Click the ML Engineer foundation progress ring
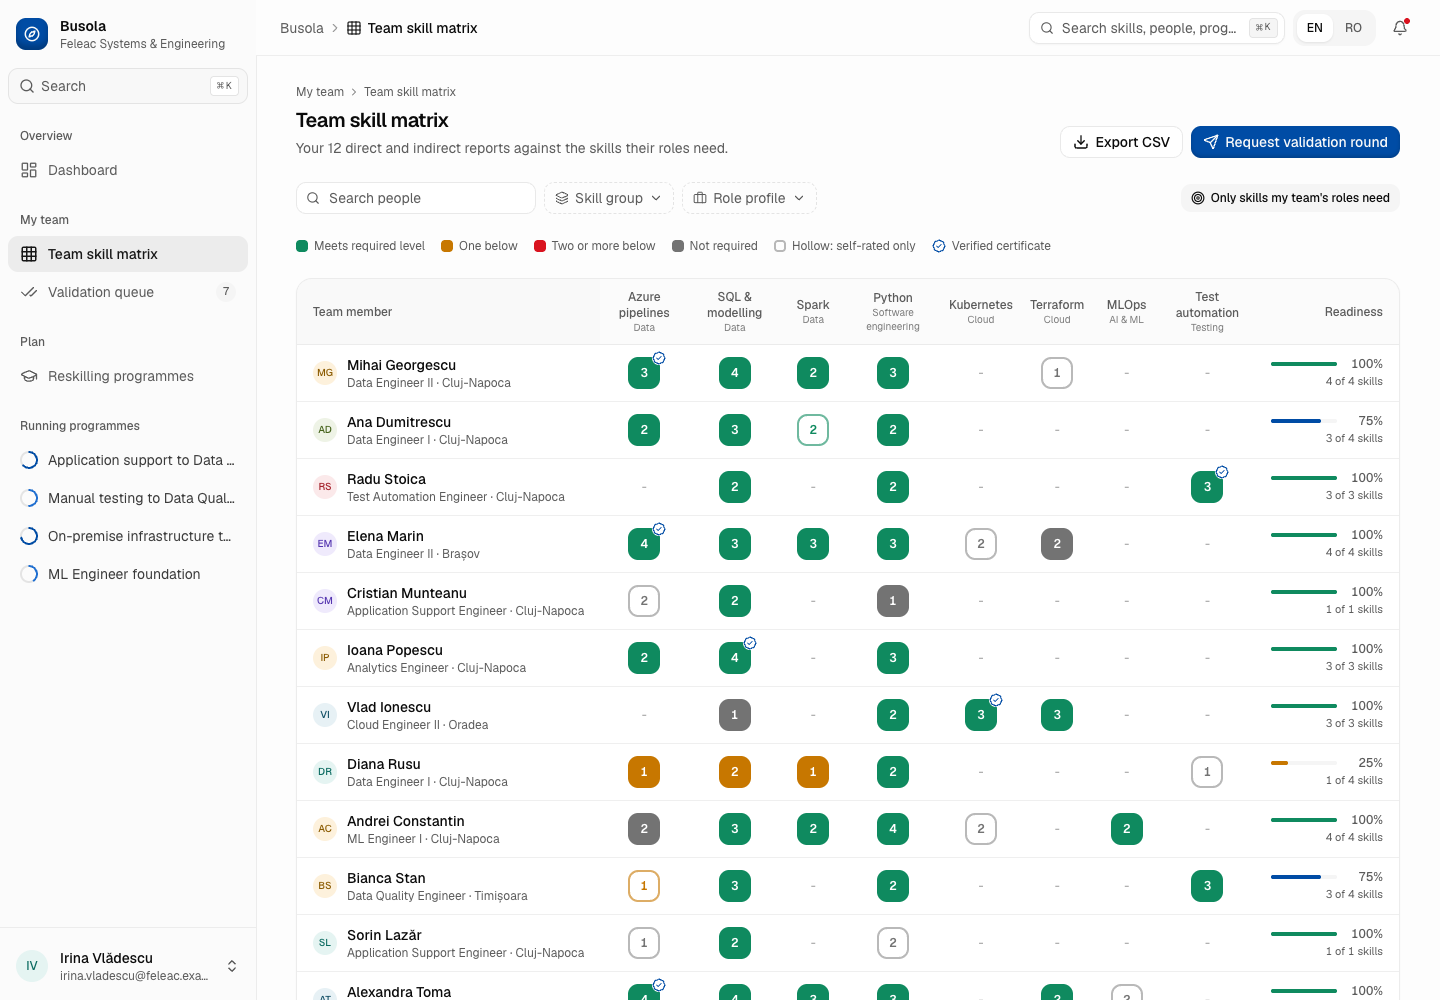Image resolution: width=1440 pixels, height=1000 pixels. click(x=29, y=574)
